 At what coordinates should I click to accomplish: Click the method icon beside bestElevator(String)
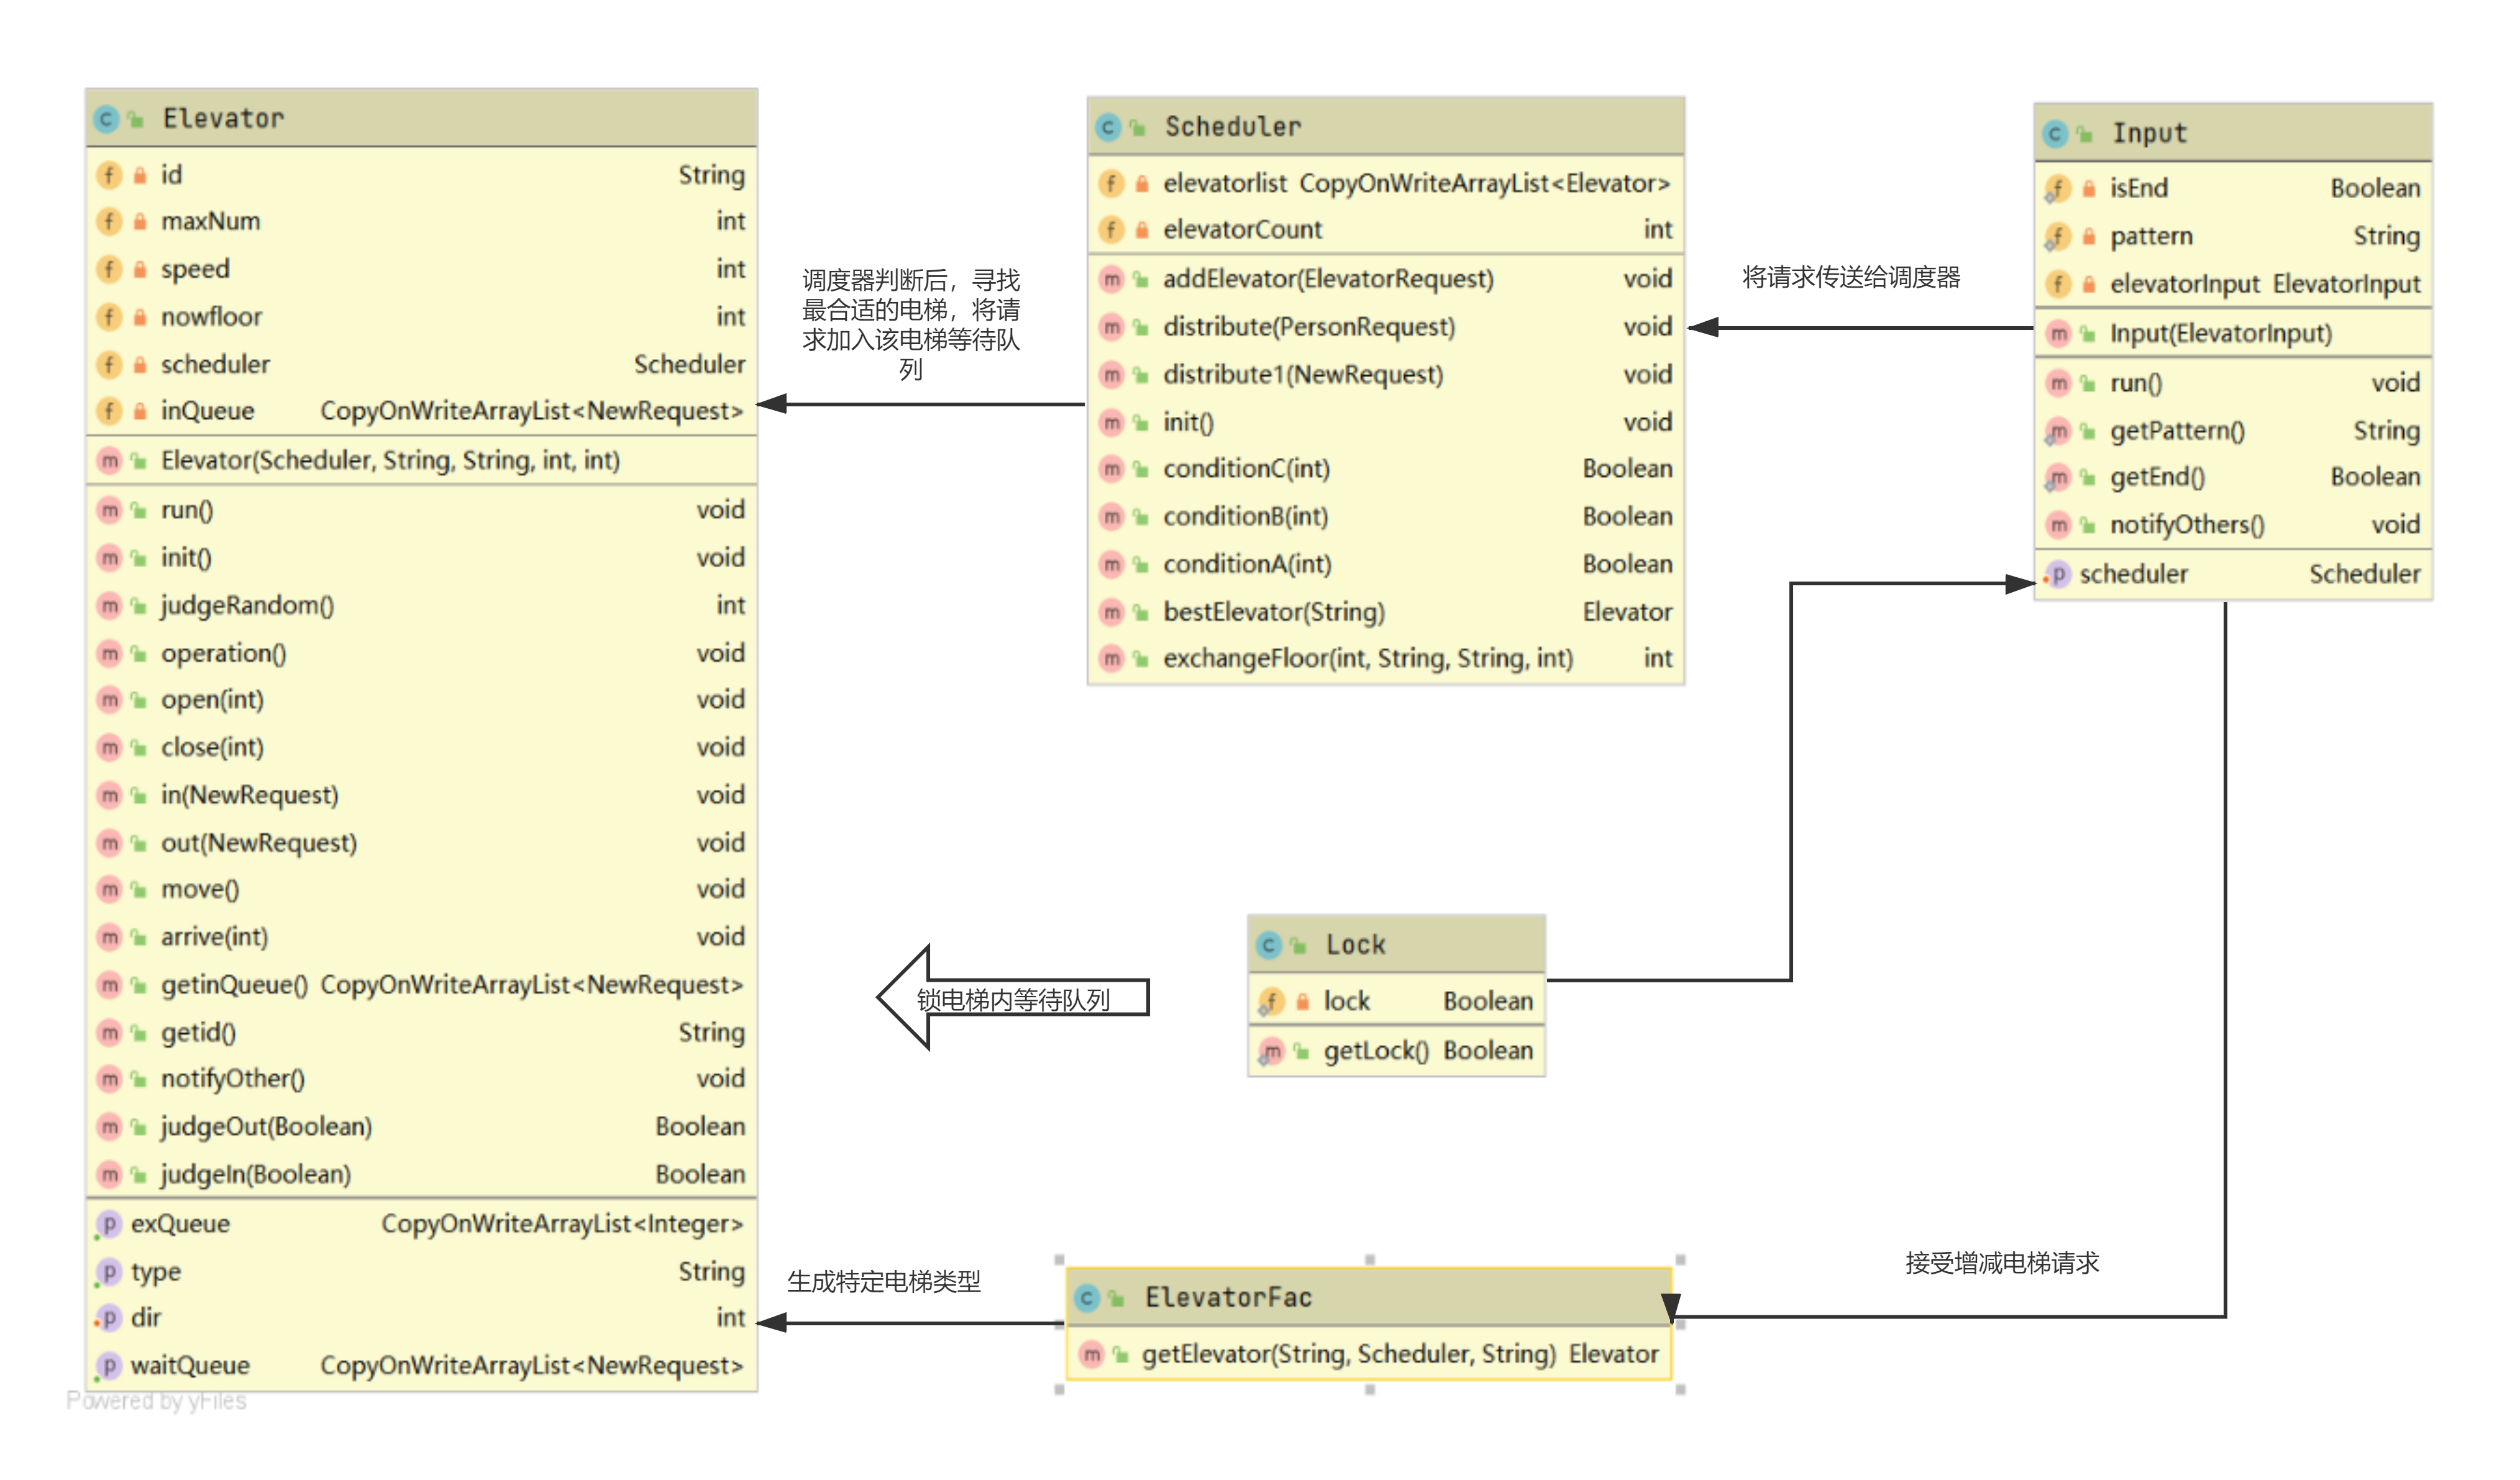coord(1111,612)
